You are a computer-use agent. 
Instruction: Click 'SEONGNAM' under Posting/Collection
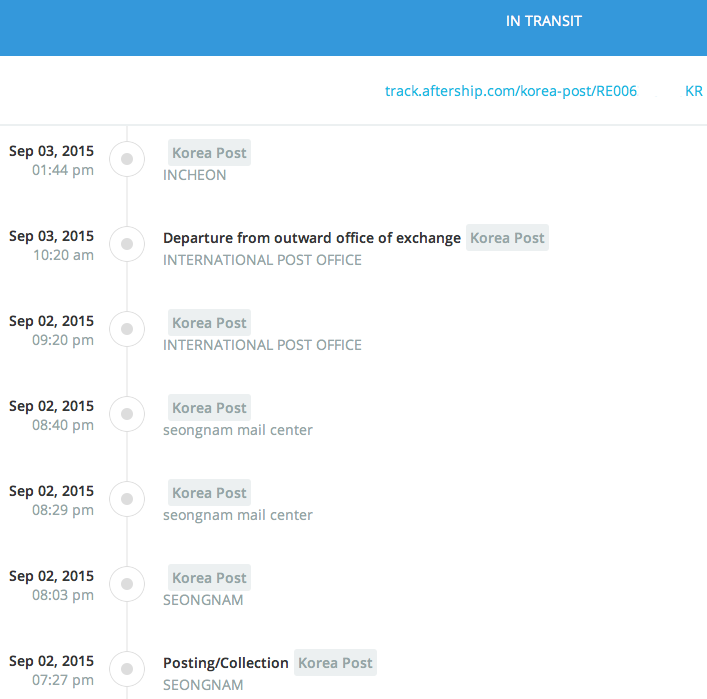[x=203, y=685]
